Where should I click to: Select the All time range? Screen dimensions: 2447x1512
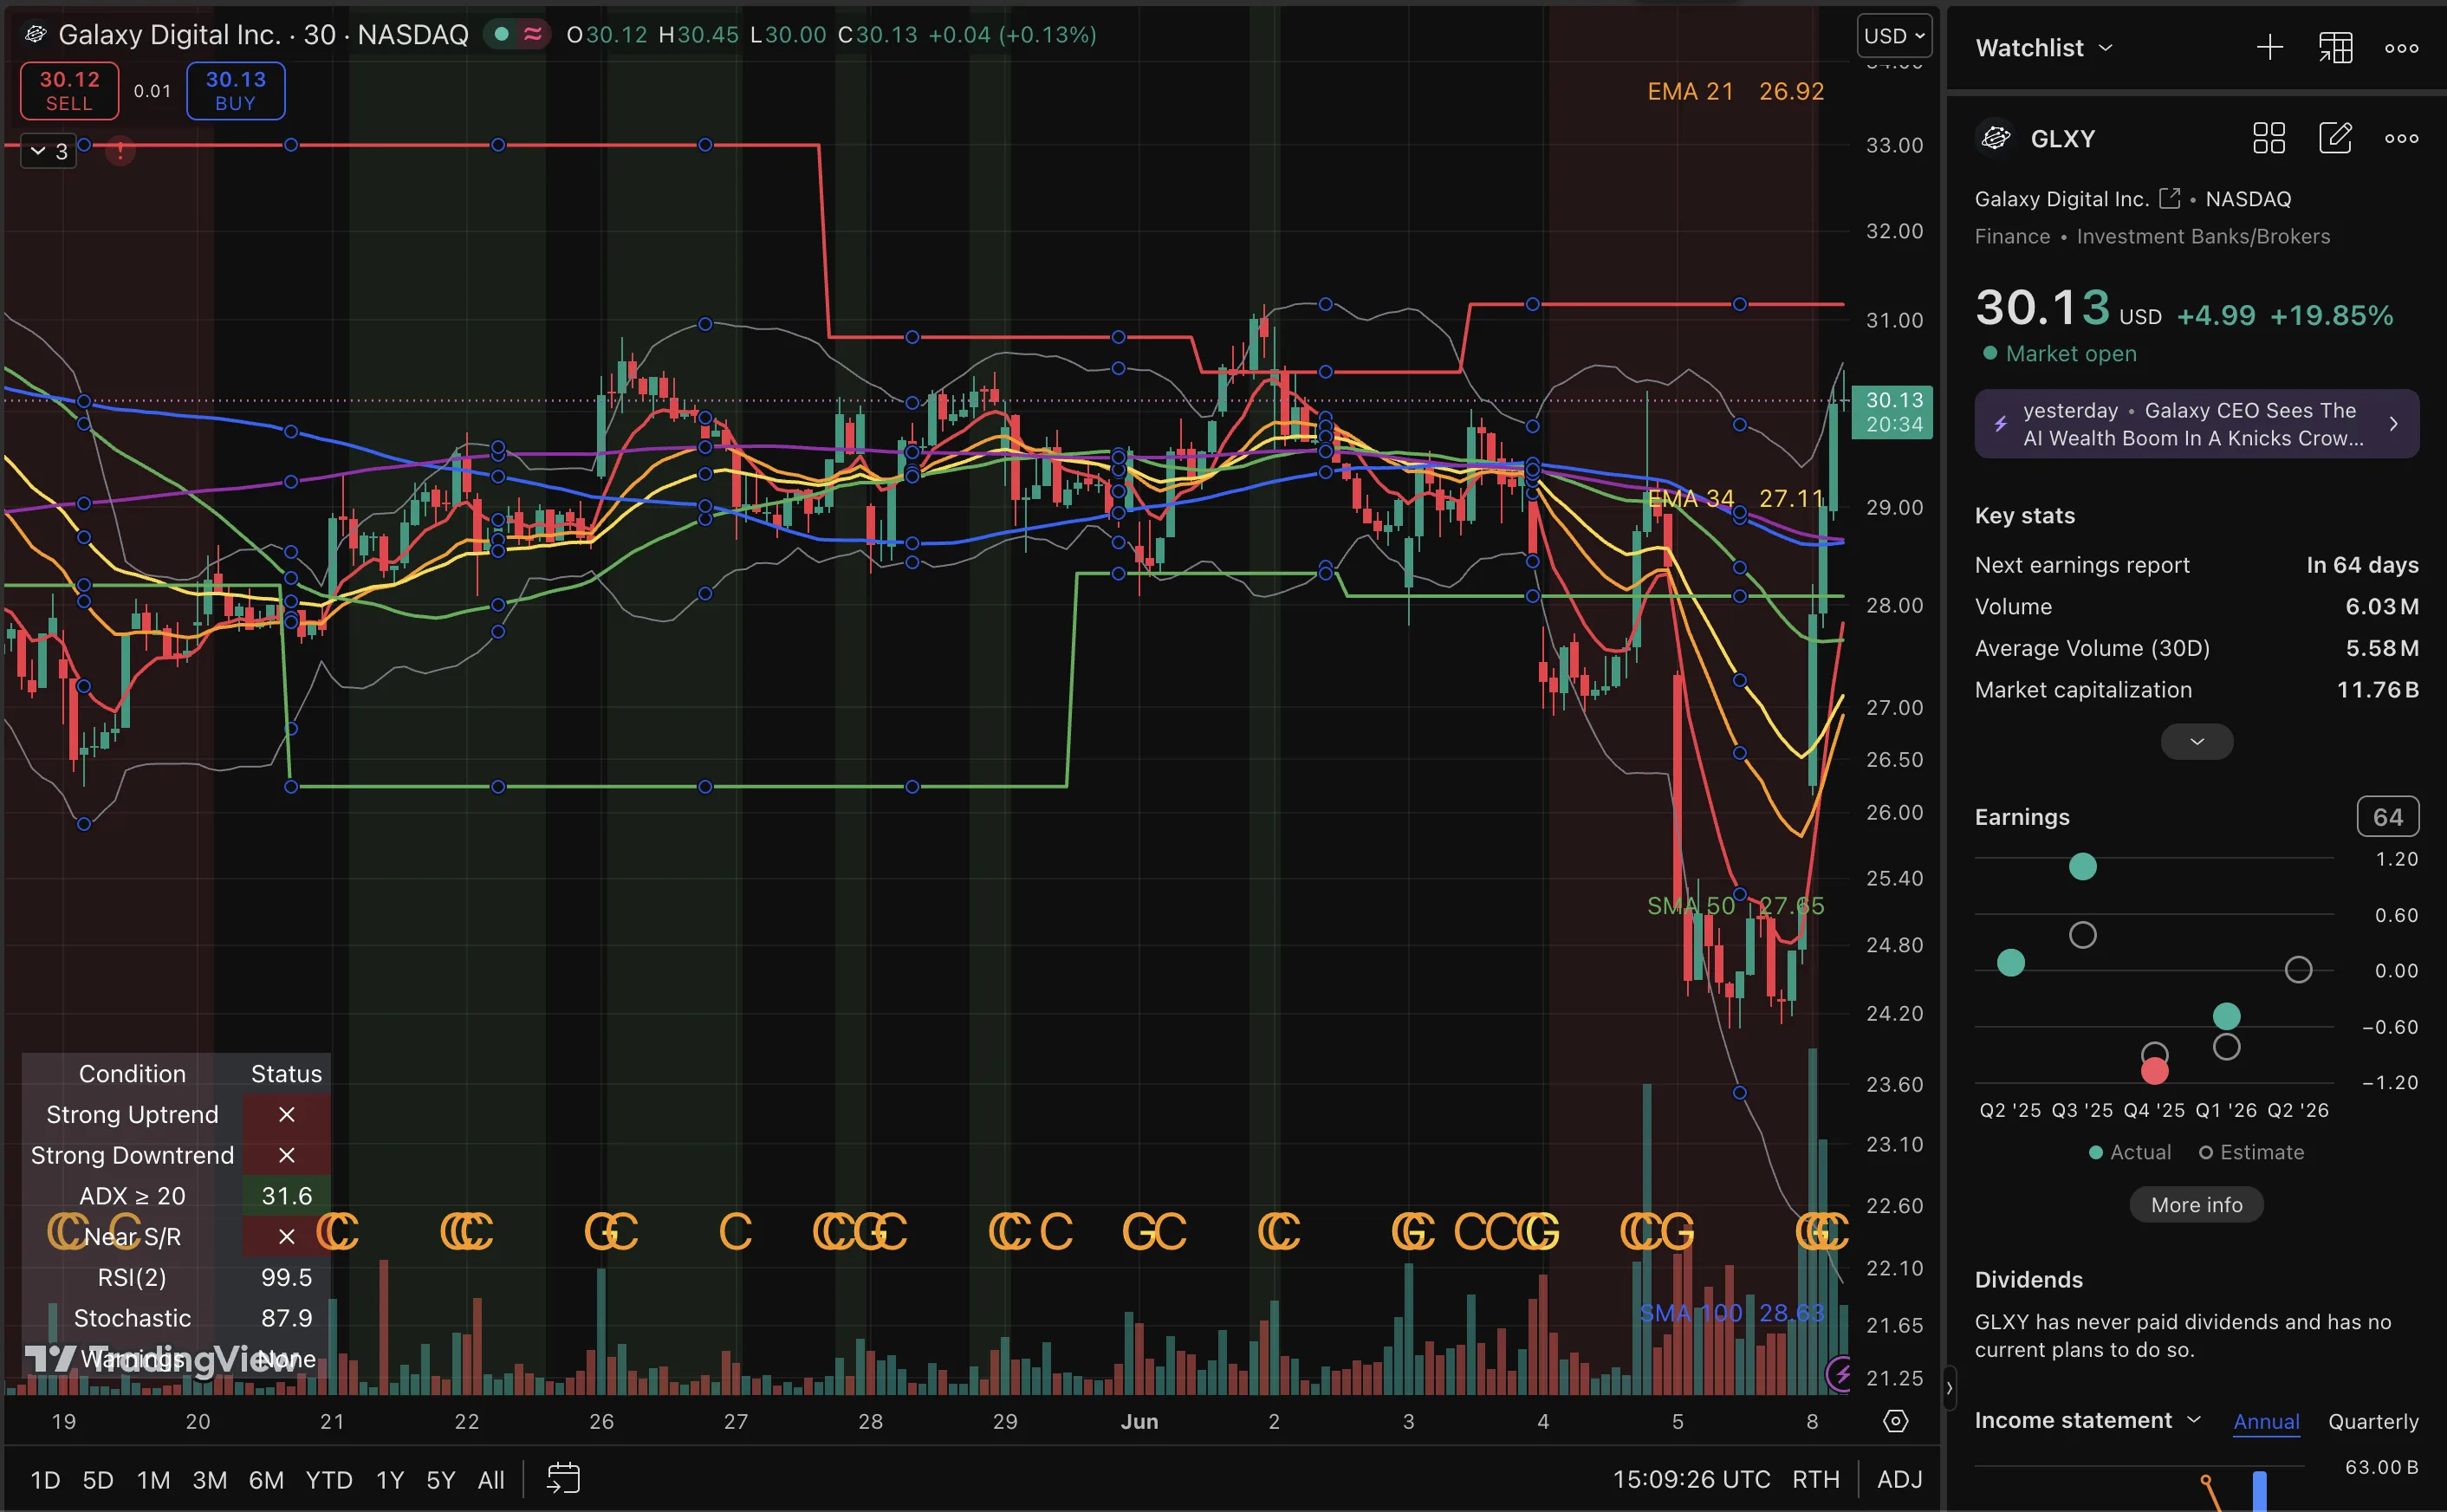point(491,1479)
